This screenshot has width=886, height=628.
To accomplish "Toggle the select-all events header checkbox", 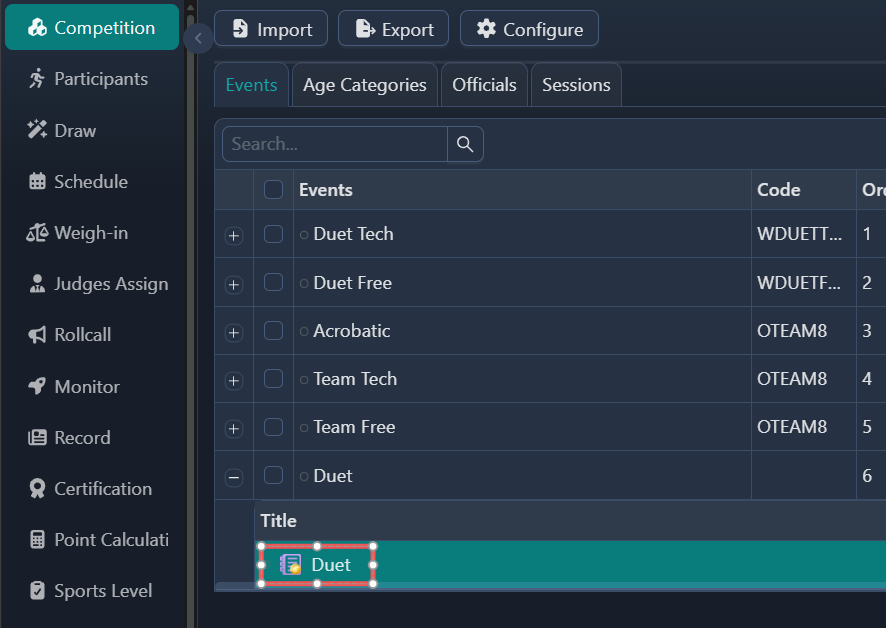I will (x=273, y=189).
